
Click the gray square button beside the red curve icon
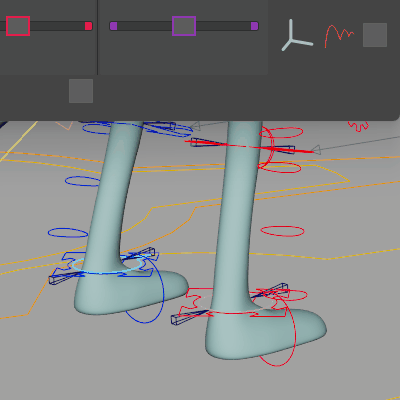(x=375, y=35)
